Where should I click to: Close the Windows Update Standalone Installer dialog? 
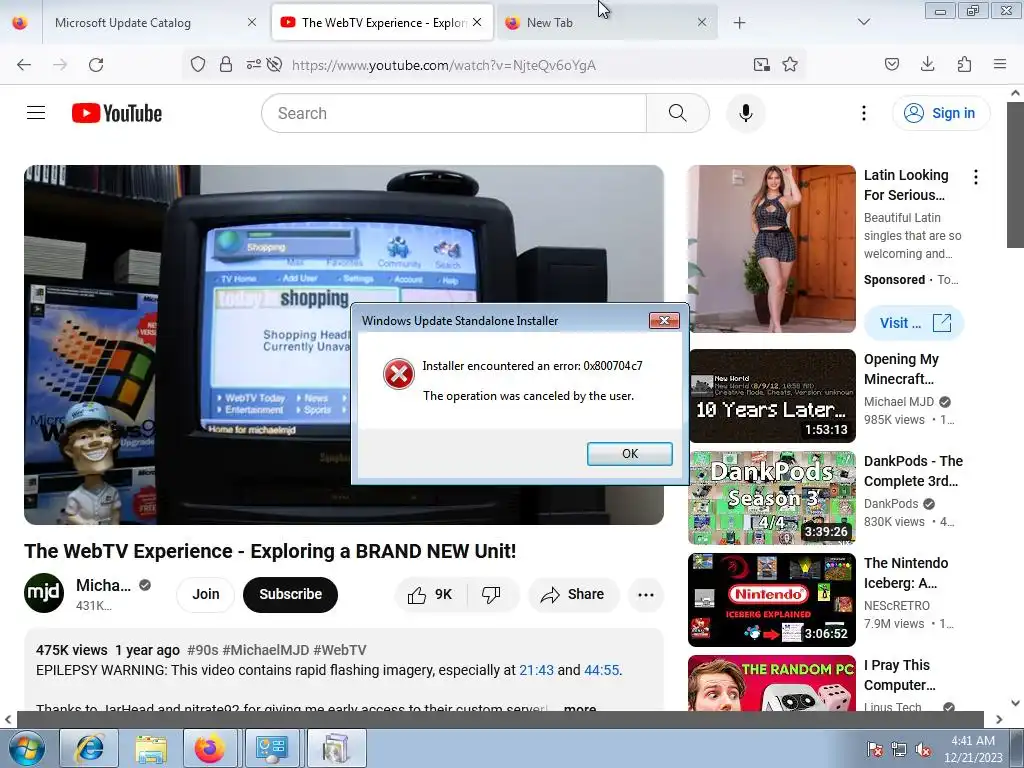pyautogui.click(x=664, y=321)
